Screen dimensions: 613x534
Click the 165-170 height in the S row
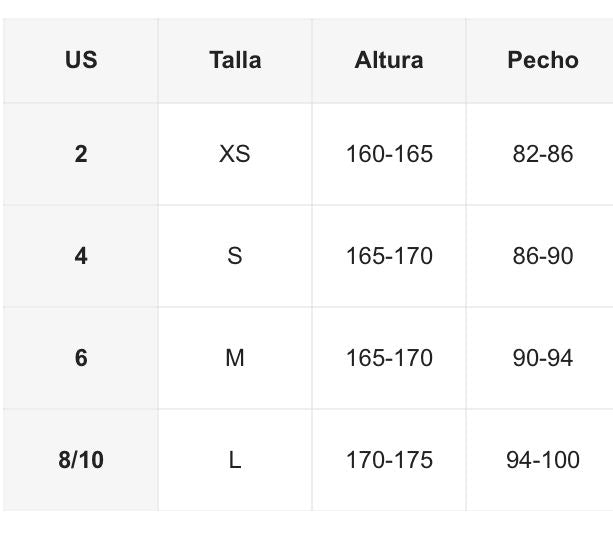389,256
